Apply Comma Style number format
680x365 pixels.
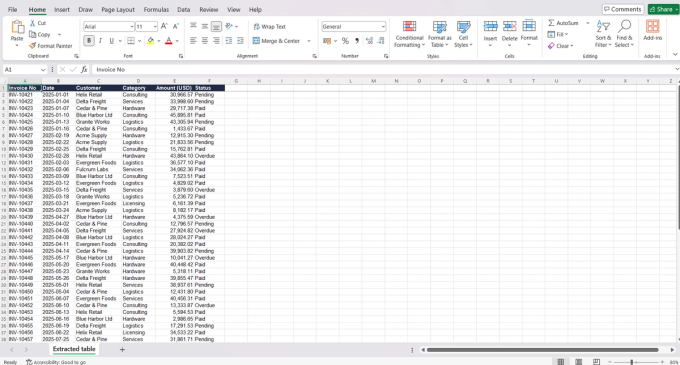pos(357,41)
